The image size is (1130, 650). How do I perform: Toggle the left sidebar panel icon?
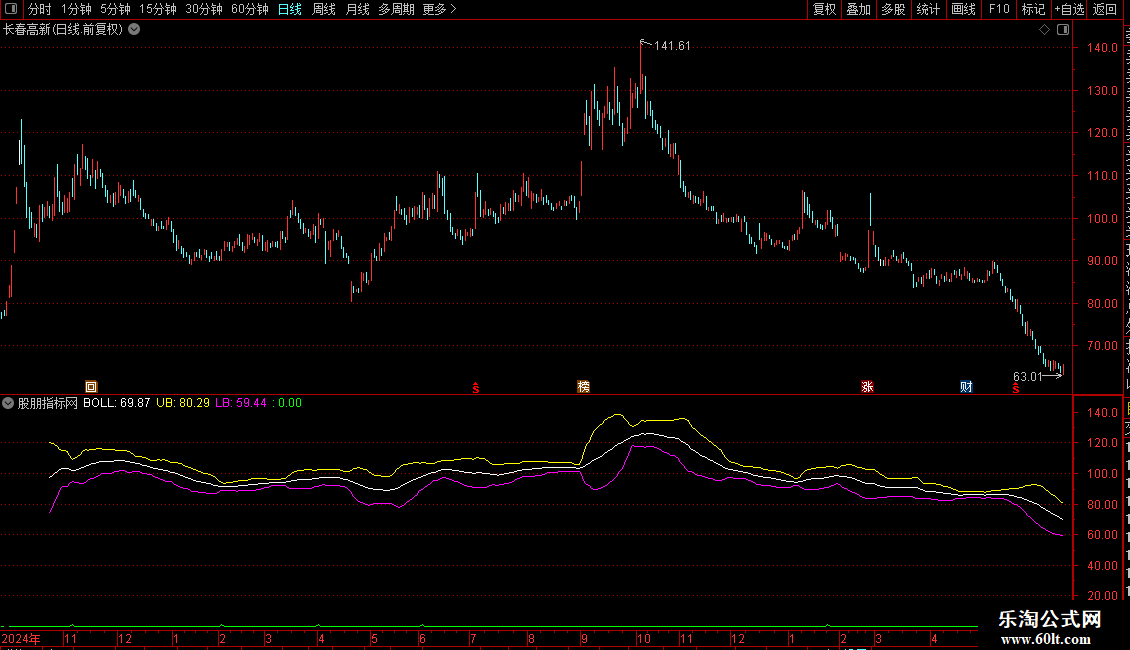pos(11,9)
